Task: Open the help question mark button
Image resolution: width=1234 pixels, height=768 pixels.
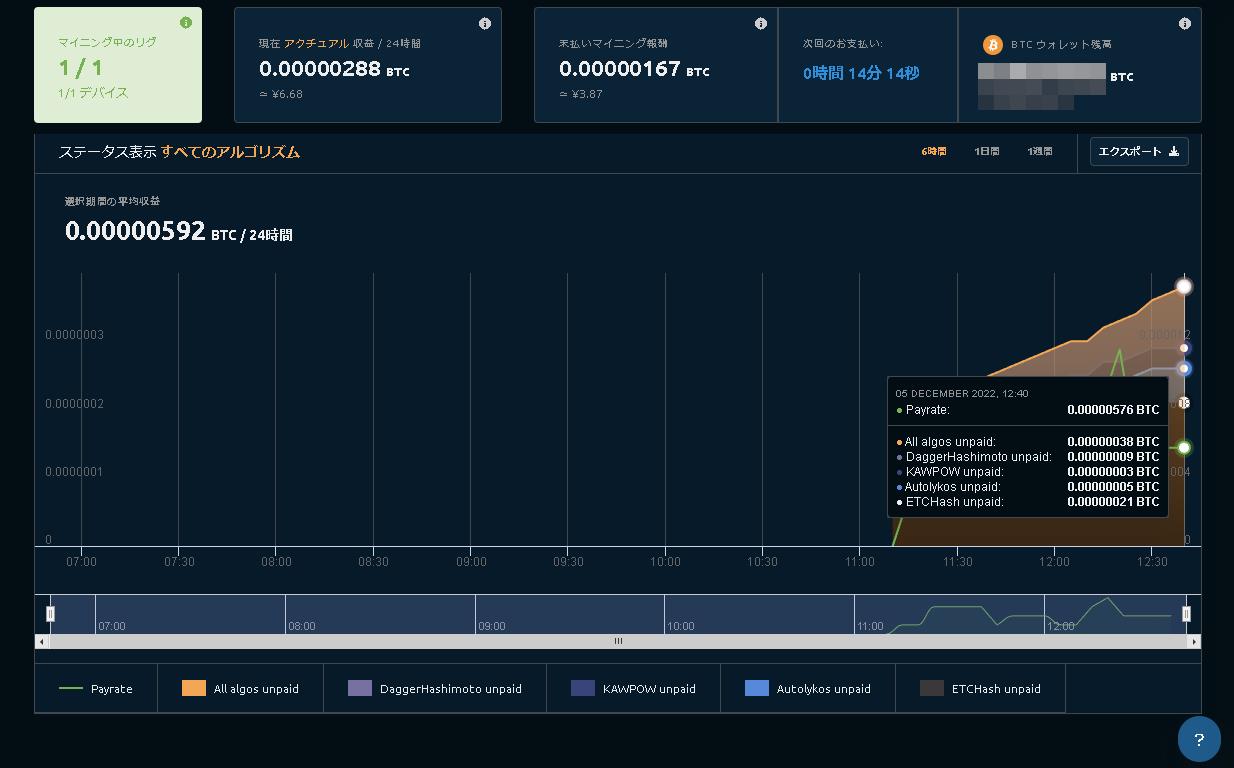Action: 1199,740
